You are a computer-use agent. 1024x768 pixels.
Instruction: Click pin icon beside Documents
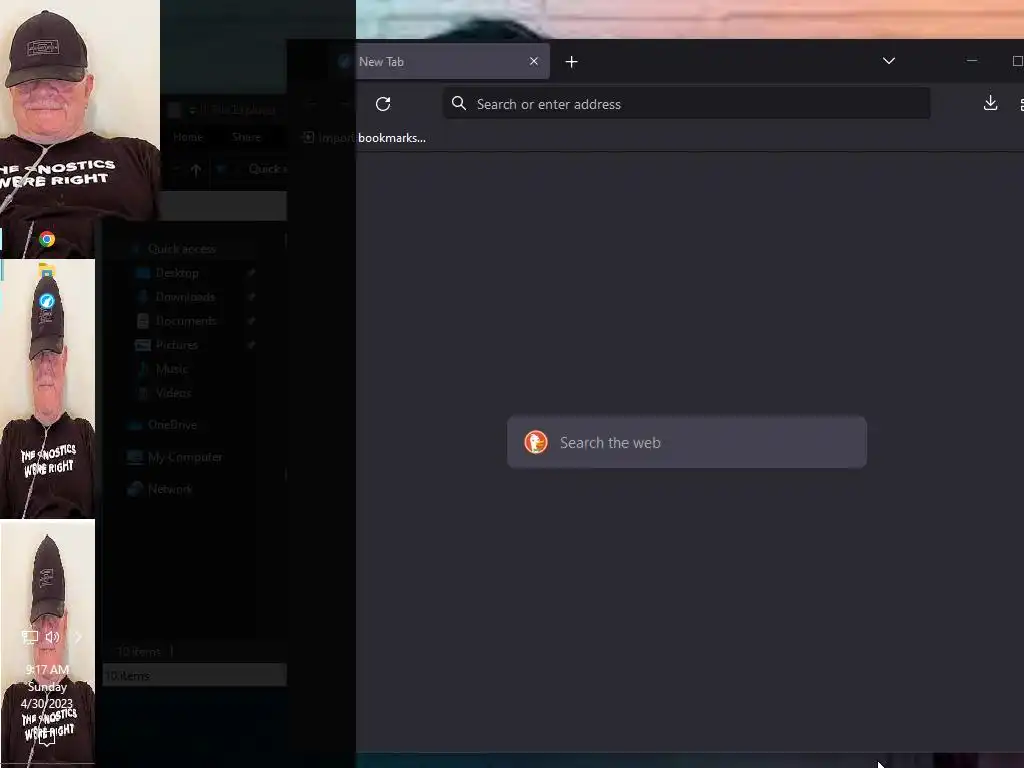click(251, 321)
